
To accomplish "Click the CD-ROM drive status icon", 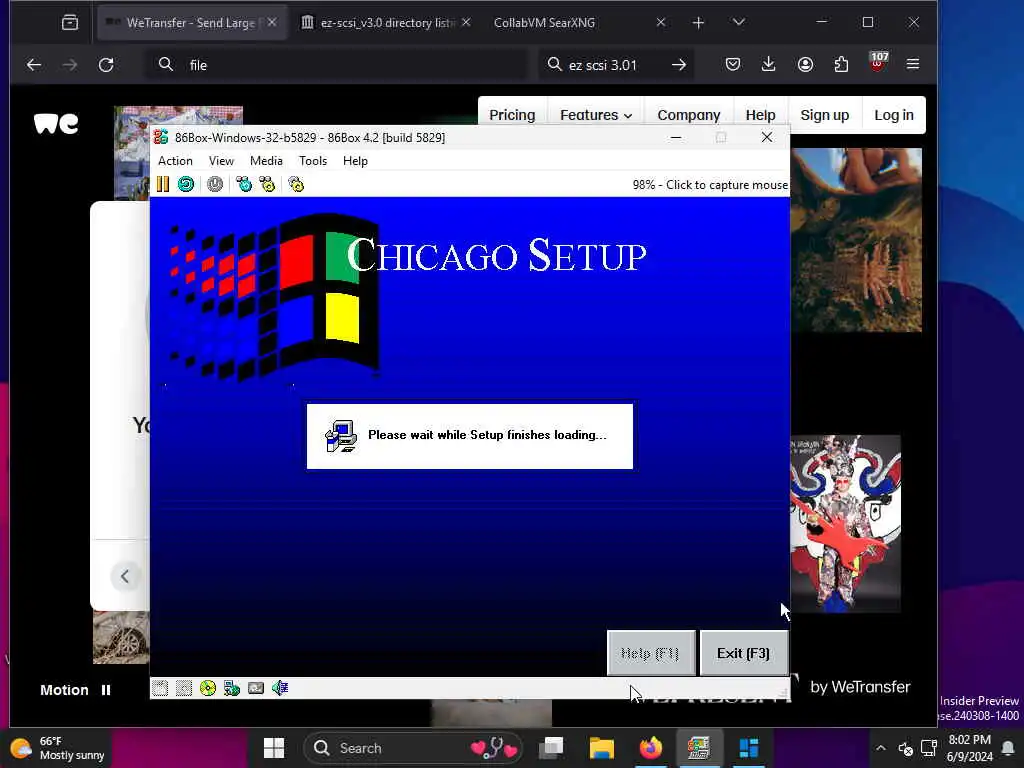I will [x=208, y=688].
